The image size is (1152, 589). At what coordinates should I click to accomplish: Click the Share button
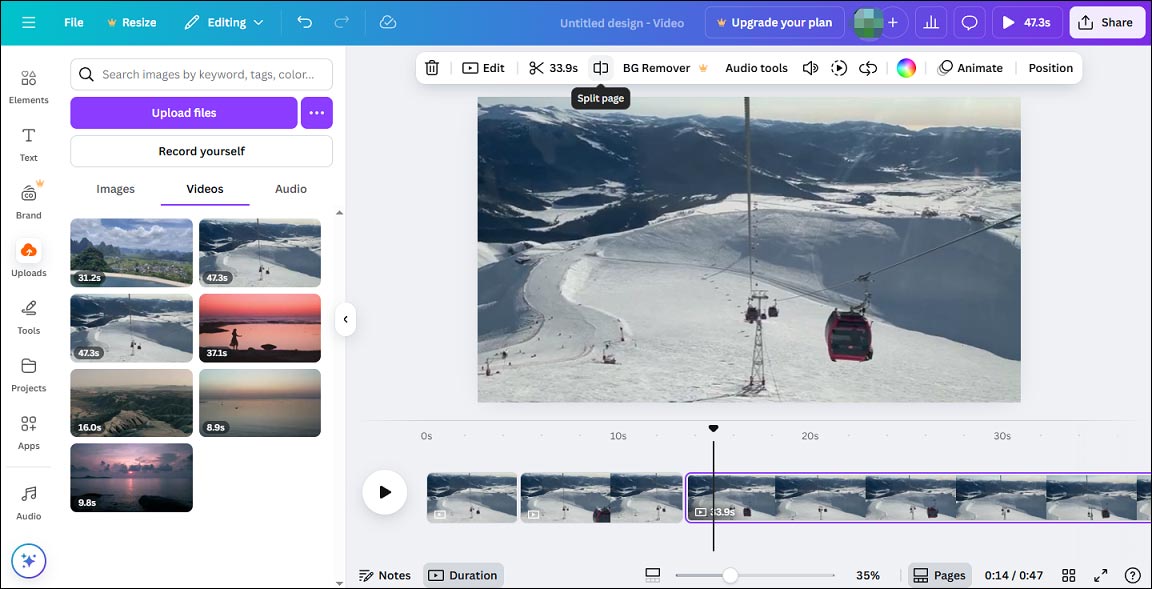pyautogui.click(x=1106, y=22)
